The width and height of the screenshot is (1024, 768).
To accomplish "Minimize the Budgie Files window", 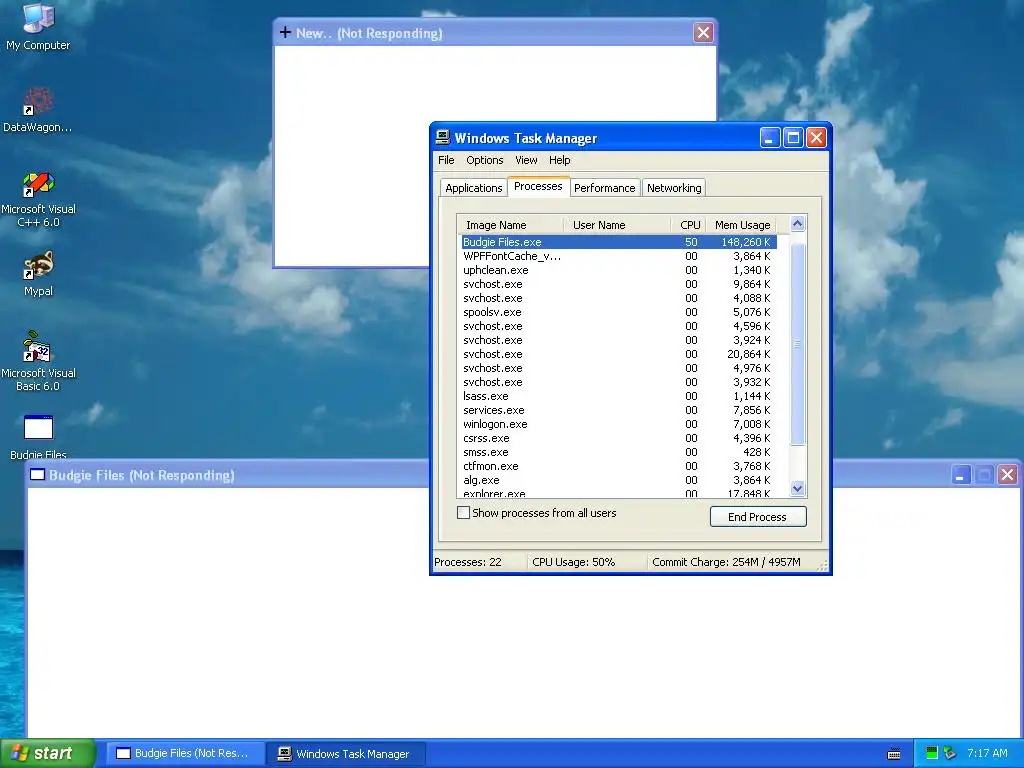I will pyautogui.click(x=960, y=475).
